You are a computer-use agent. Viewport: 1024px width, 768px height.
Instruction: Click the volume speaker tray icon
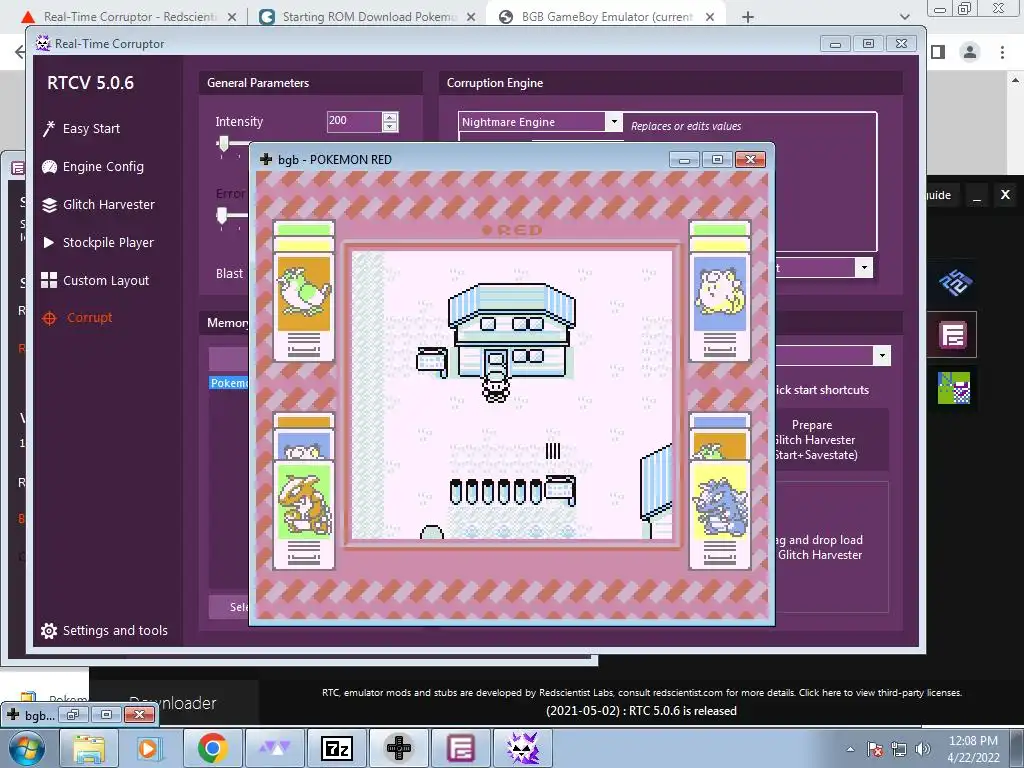click(923, 749)
